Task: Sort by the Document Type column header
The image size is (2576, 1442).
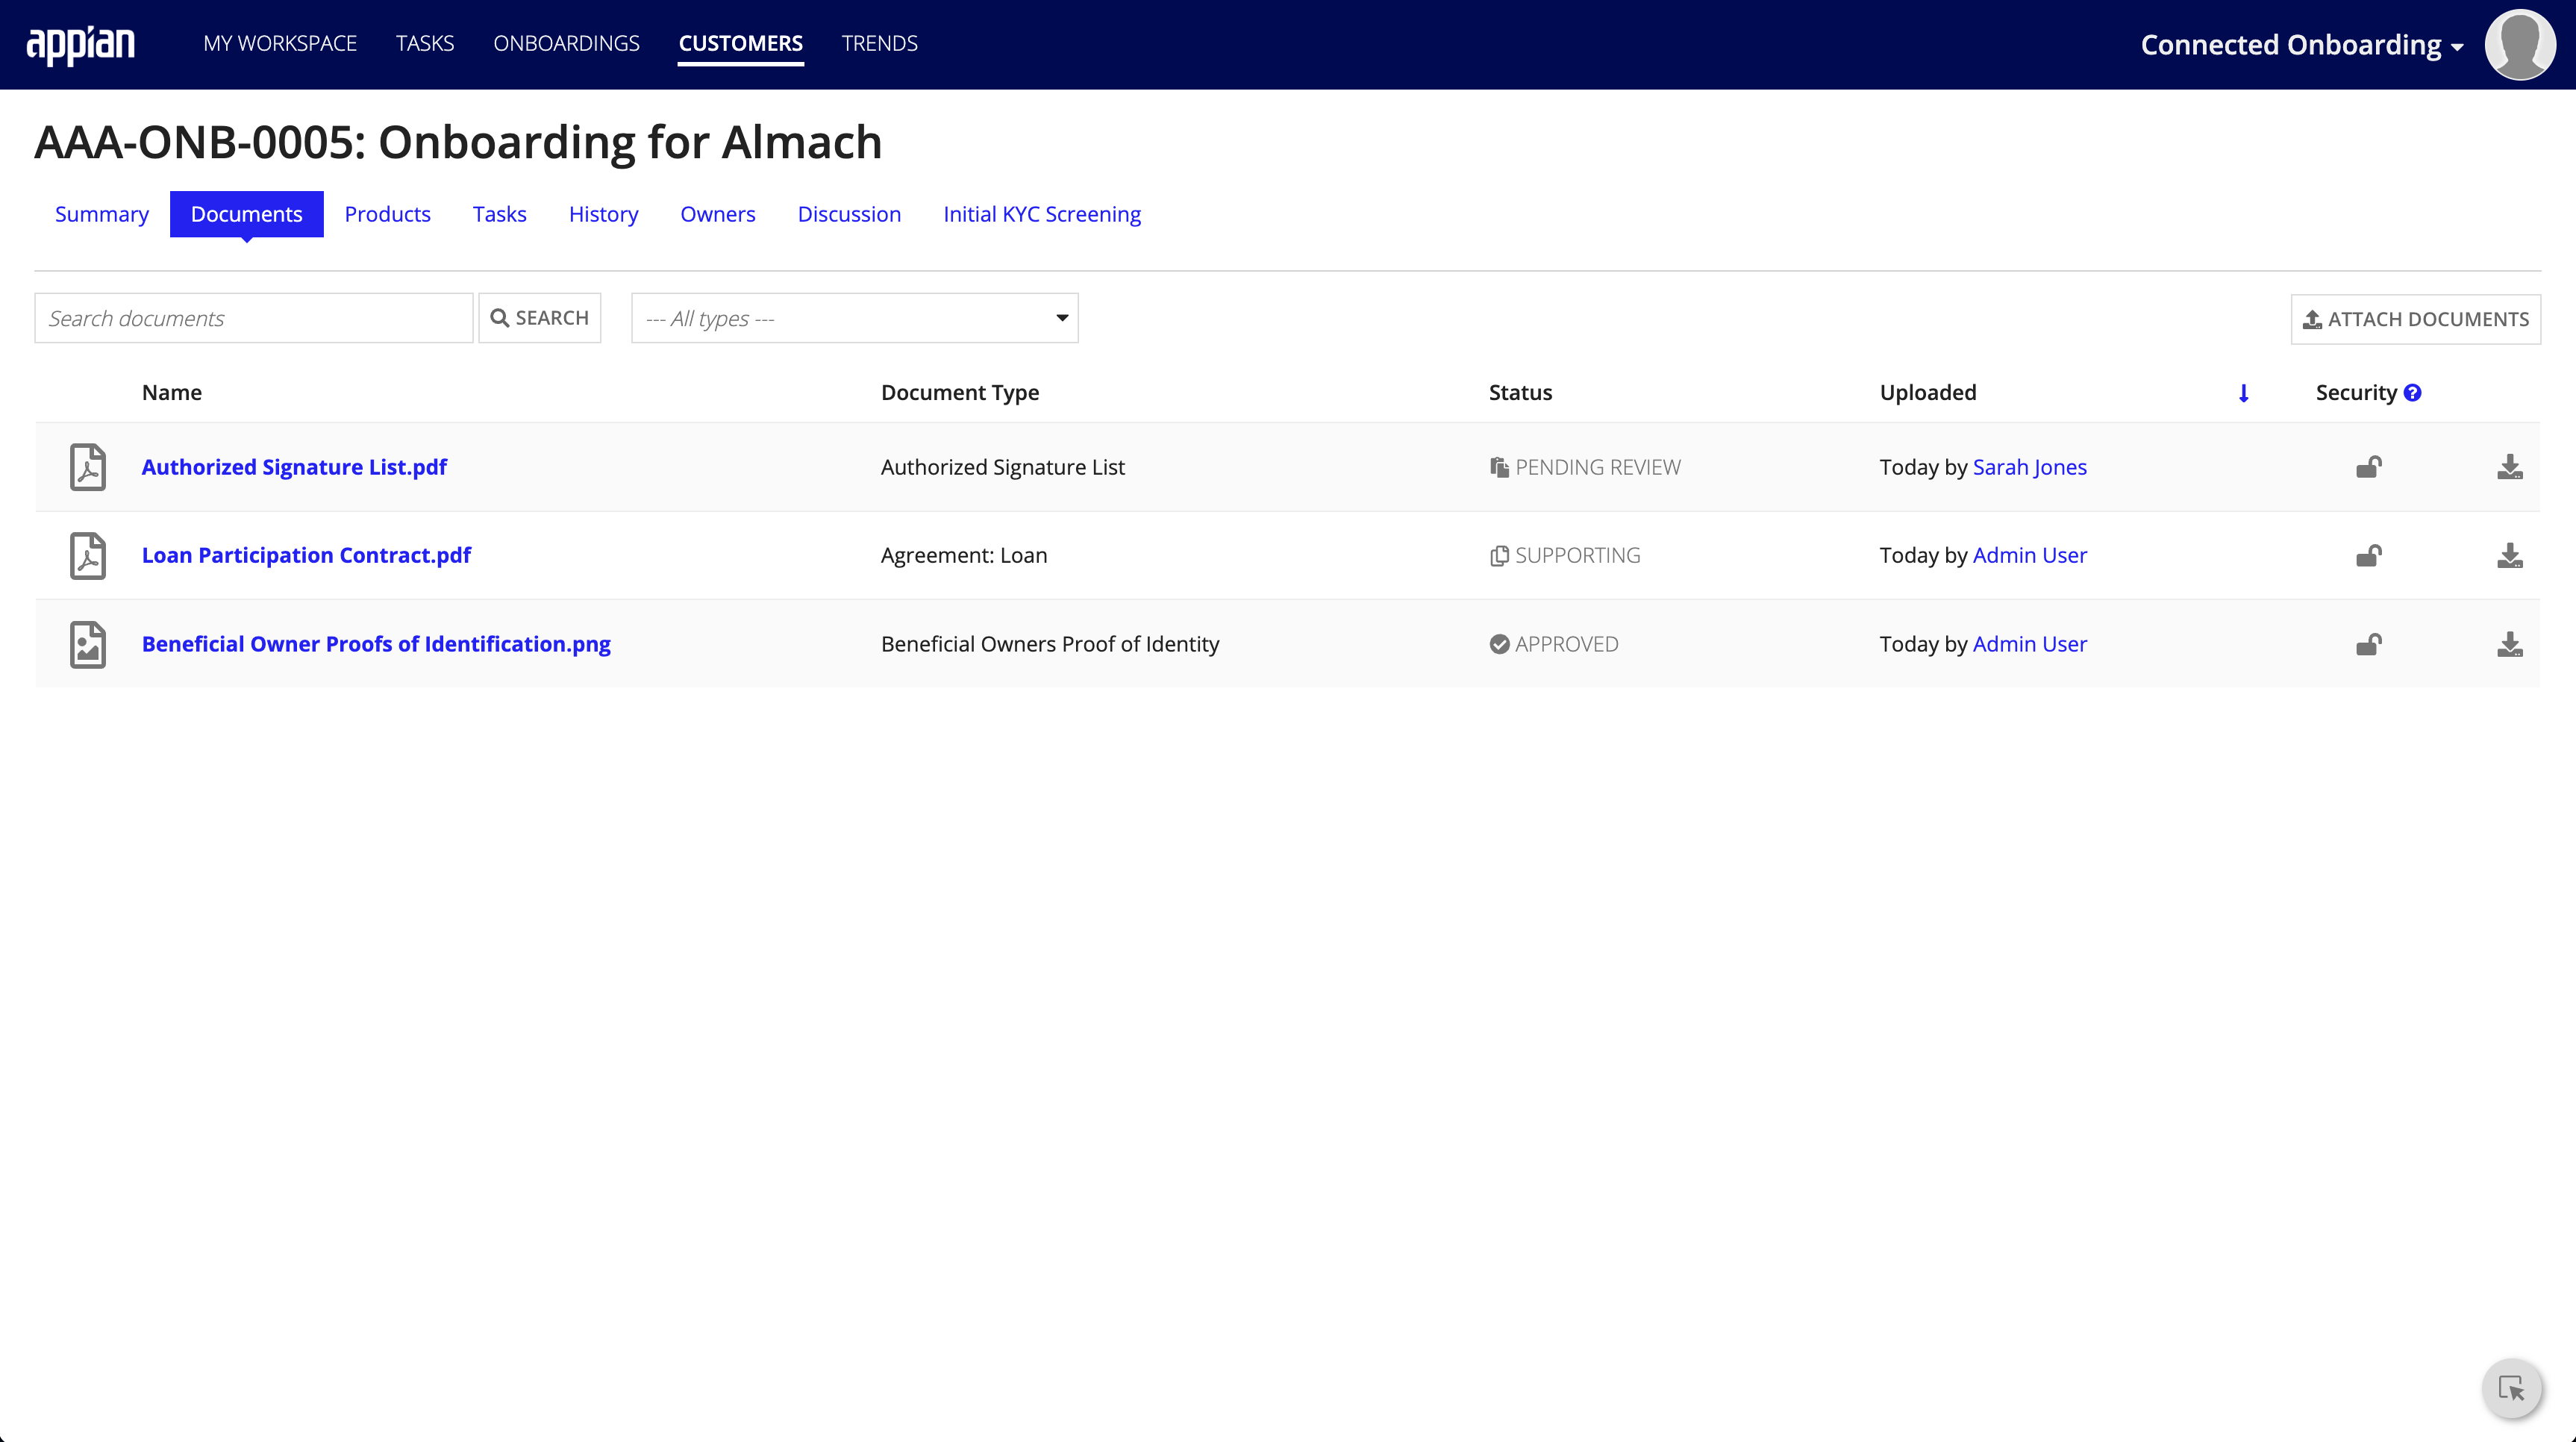Action: coord(960,393)
